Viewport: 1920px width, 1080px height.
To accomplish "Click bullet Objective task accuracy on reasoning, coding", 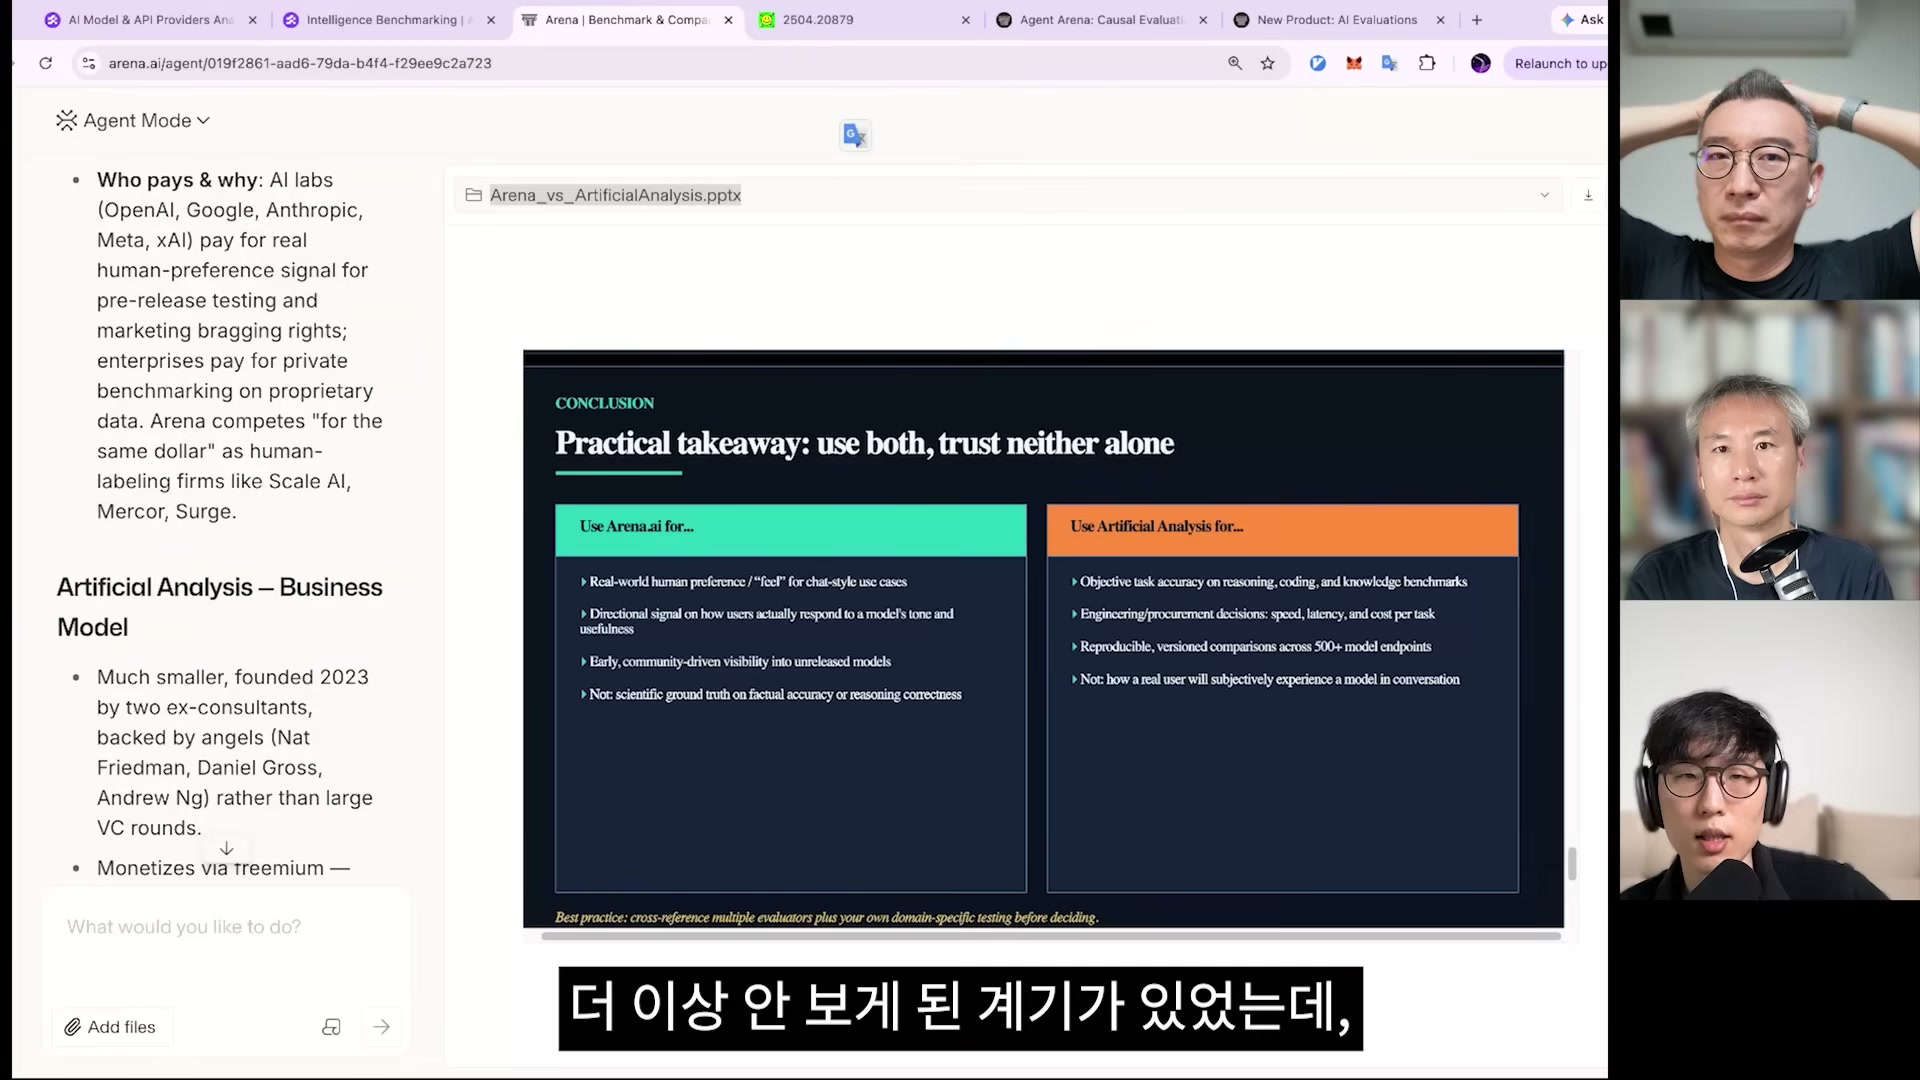I will pyautogui.click(x=1269, y=581).
